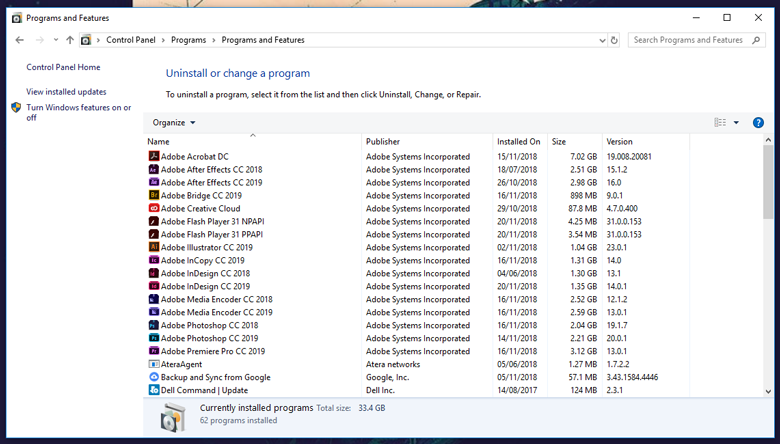Screen dimensions: 780x444
Task: Go back with the left arrow button
Action: tap(19, 40)
